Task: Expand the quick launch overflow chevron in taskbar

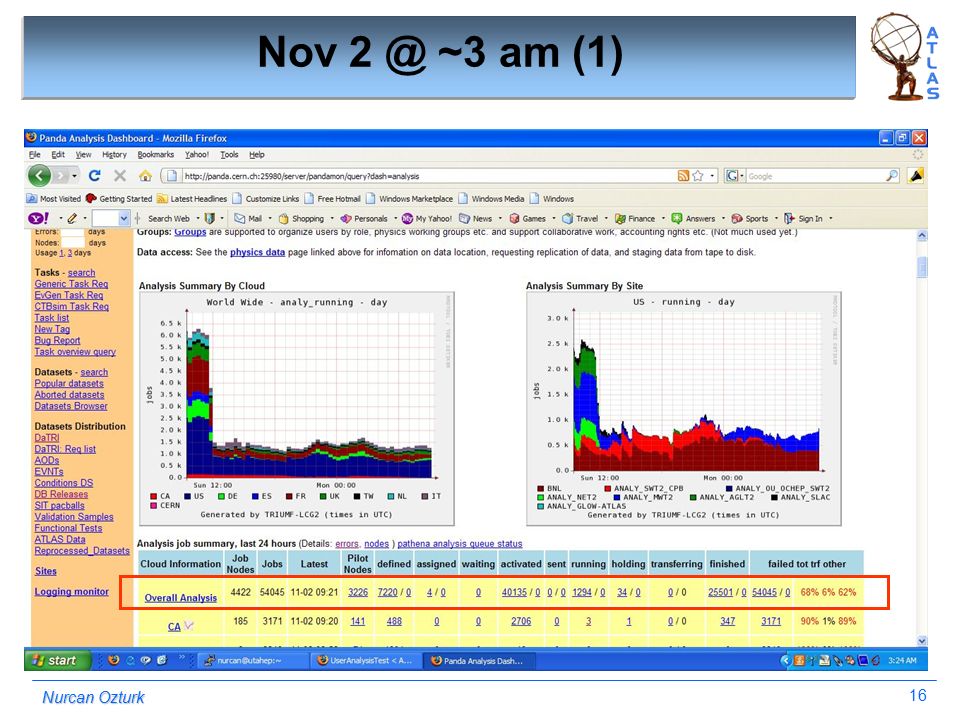Action: [x=181, y=659]
